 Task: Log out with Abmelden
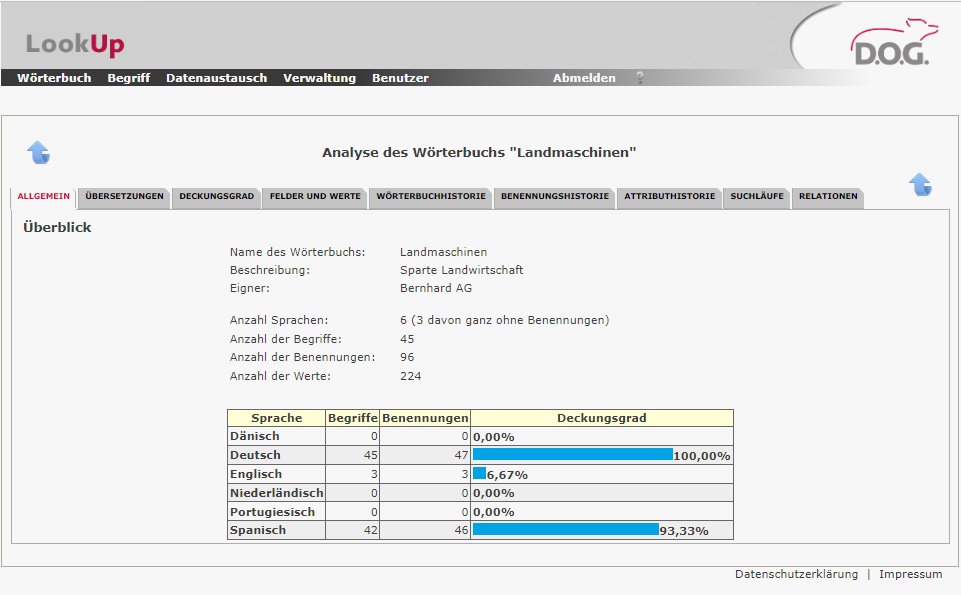pyautogui.click(x=584, y=78)
